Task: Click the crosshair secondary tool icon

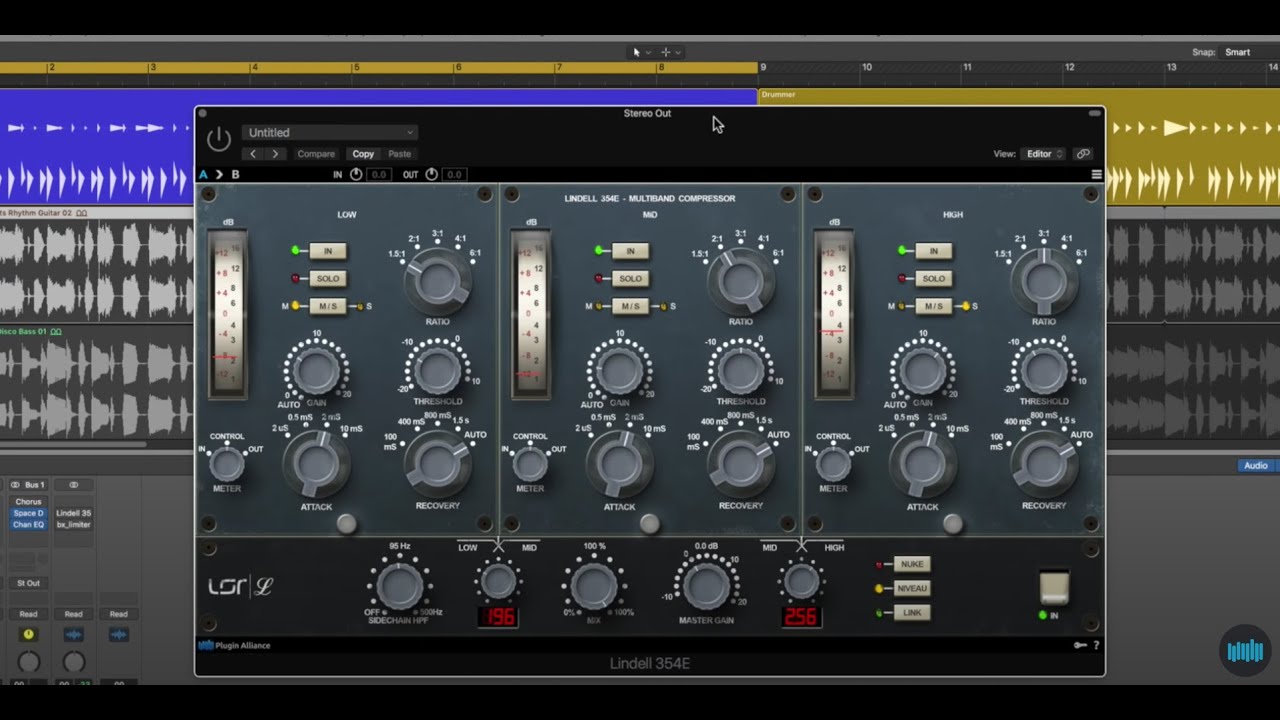Action: pos(665,52)
